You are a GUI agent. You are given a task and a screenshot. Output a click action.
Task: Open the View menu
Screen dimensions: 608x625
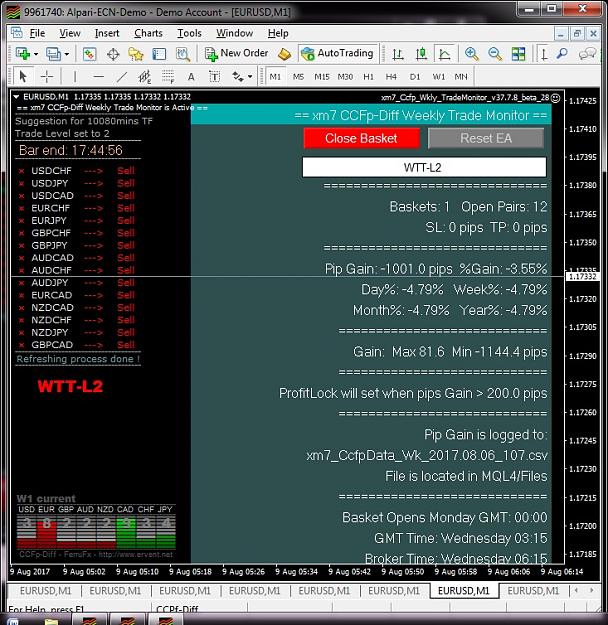click(70, 33)
